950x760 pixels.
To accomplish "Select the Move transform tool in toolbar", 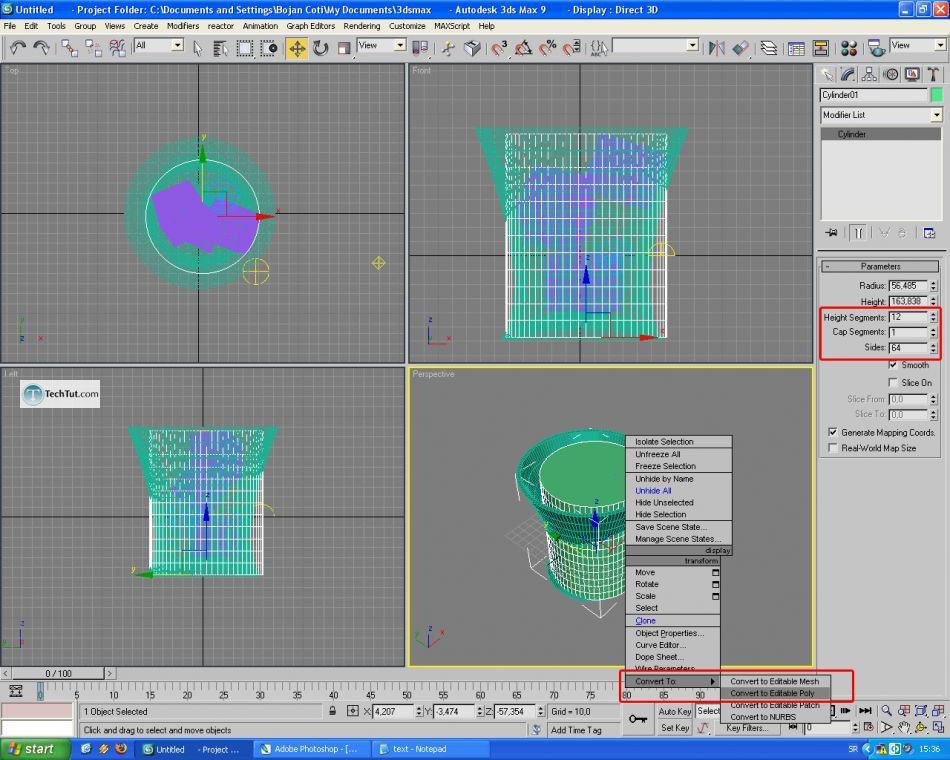I will tap(297, 48).
